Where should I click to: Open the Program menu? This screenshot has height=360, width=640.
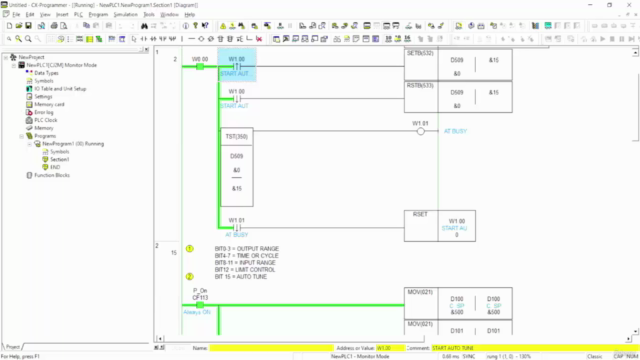click(98, 14)
